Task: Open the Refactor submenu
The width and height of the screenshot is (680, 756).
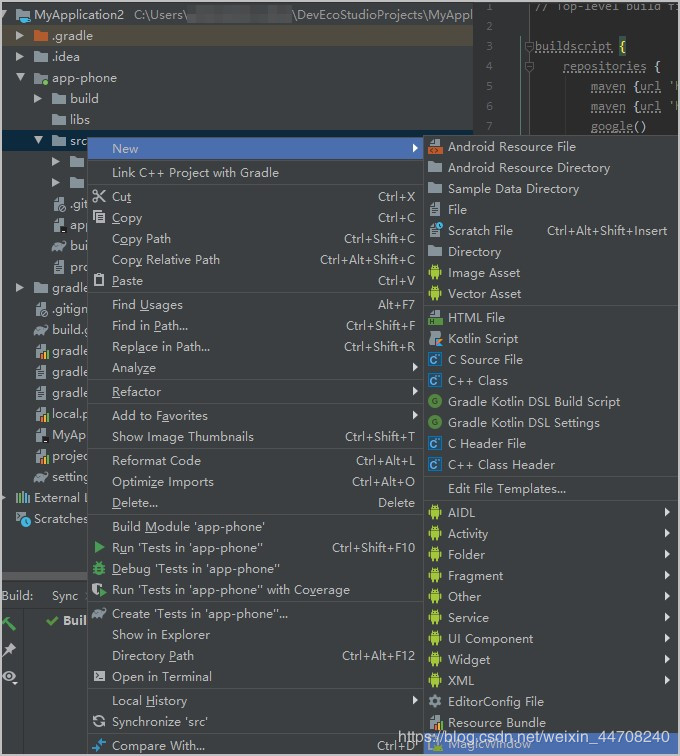Action: tap(136, 392)
